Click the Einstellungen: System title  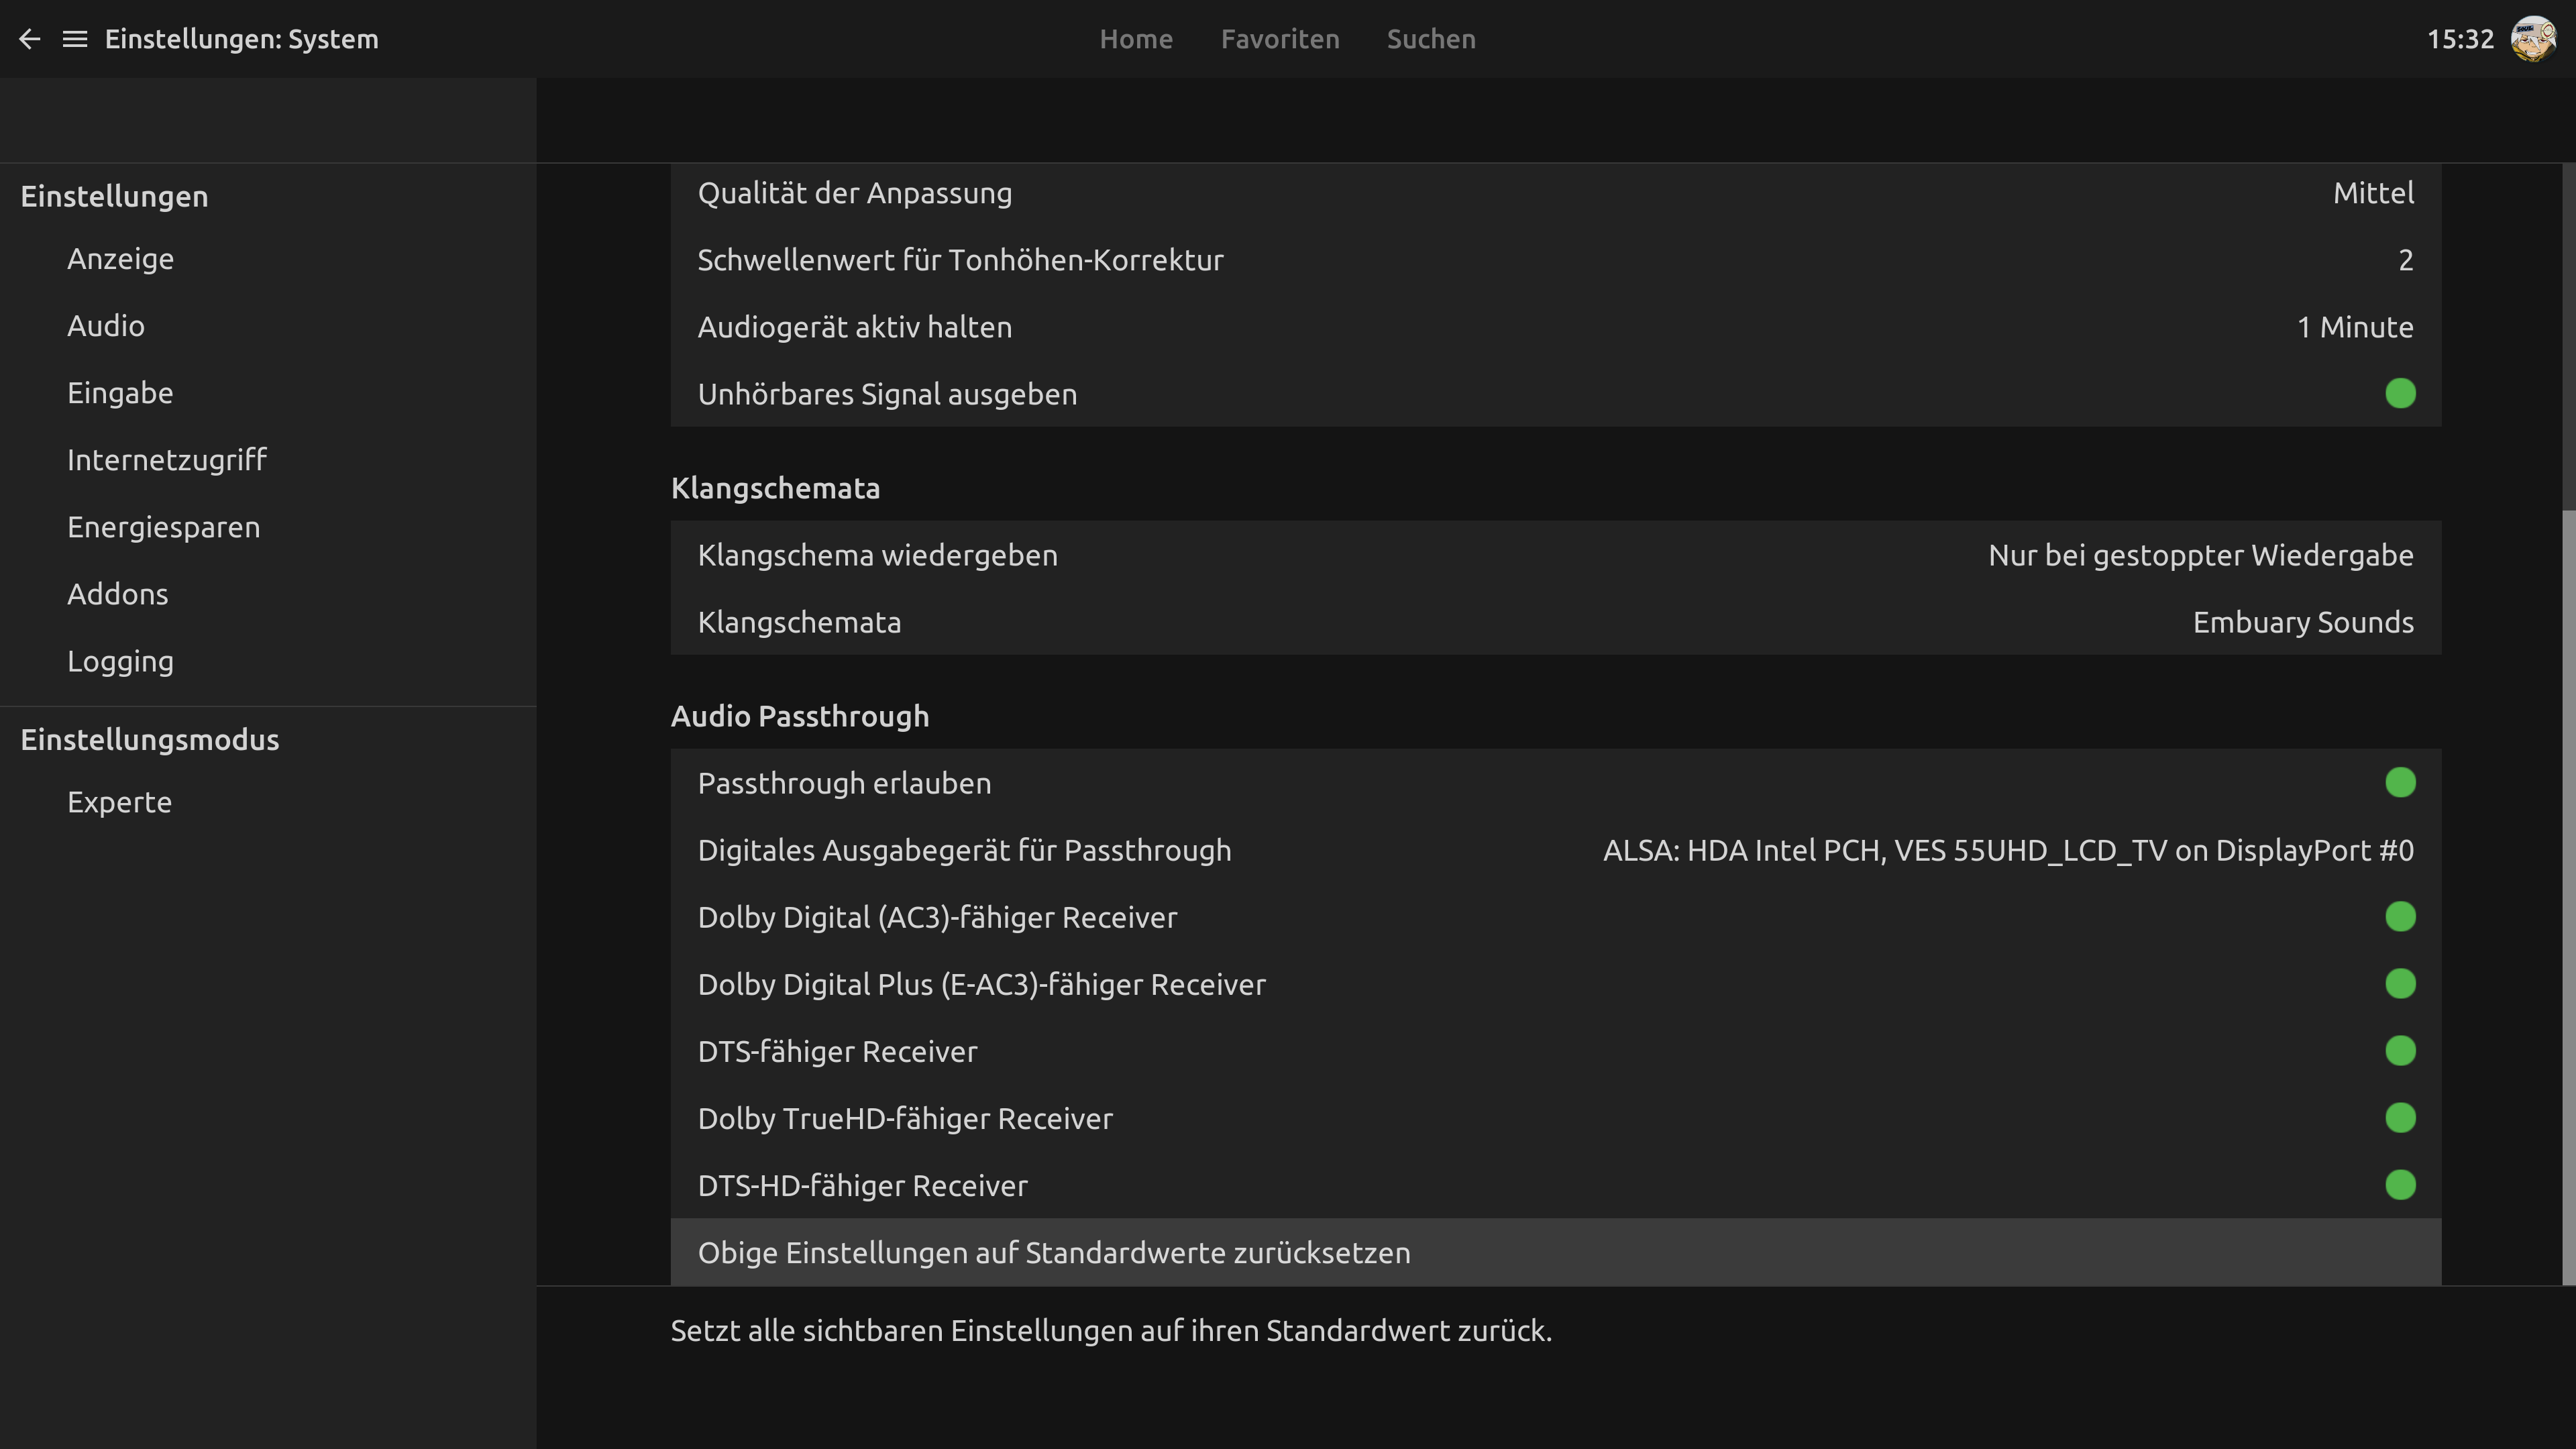(x=242, y=39)
